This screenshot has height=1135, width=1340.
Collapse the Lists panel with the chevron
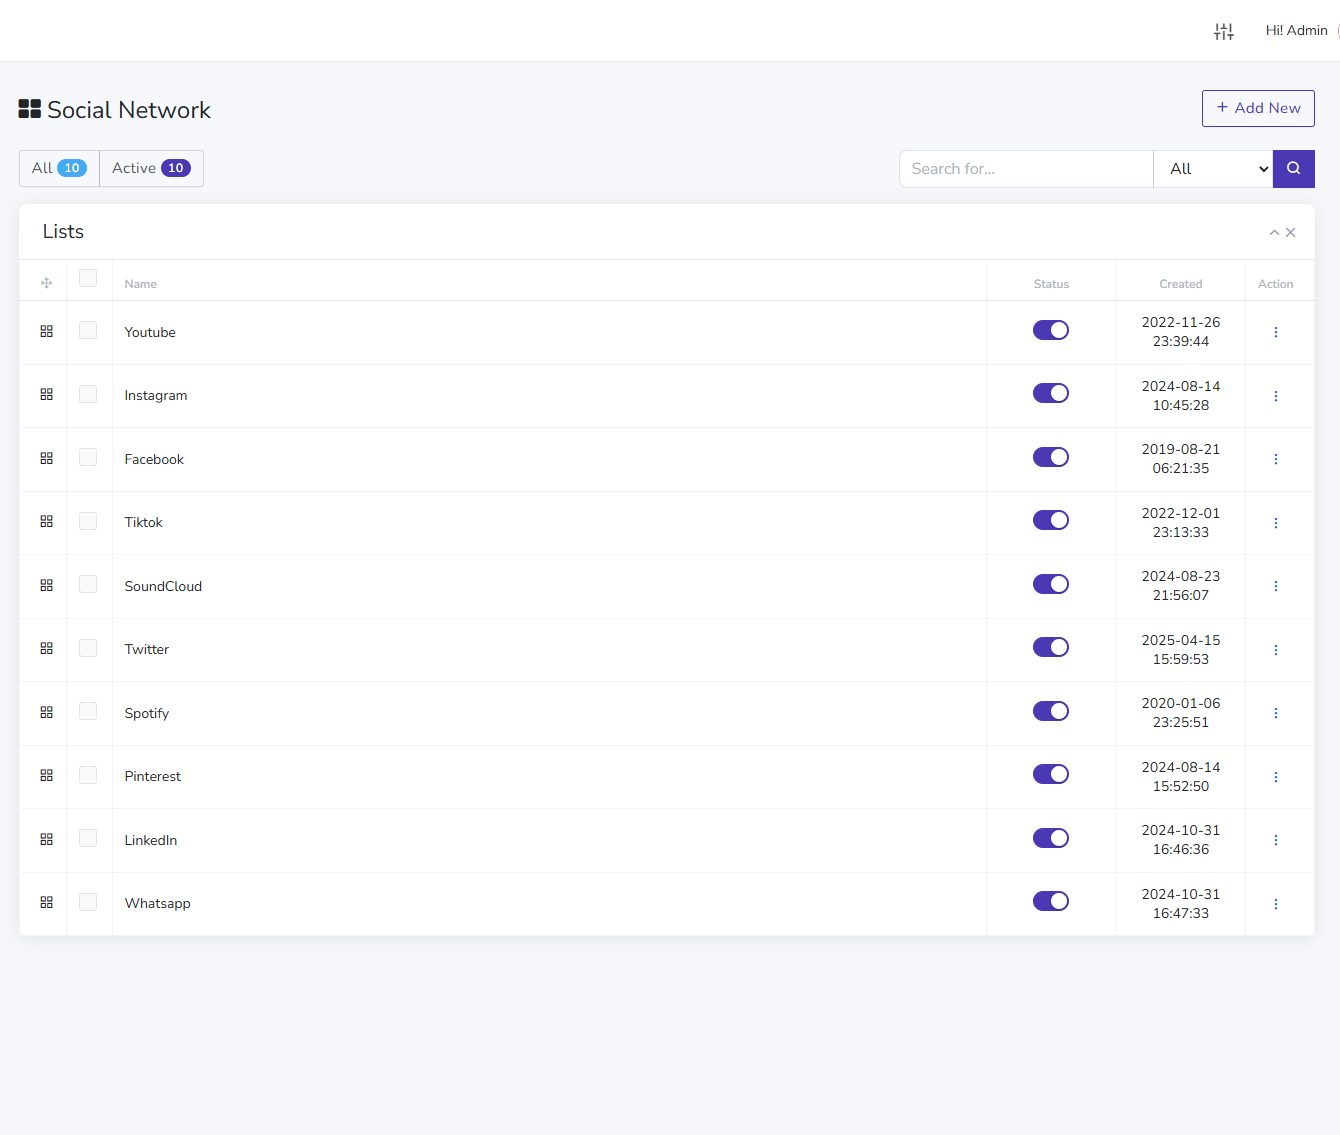click(x=1274, y=232)
